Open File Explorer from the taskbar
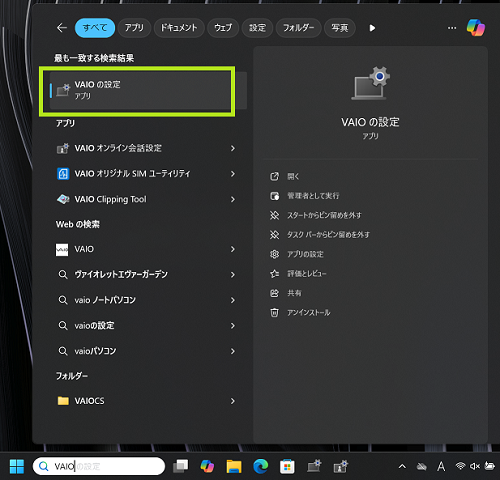 click(x=234, y=466)
